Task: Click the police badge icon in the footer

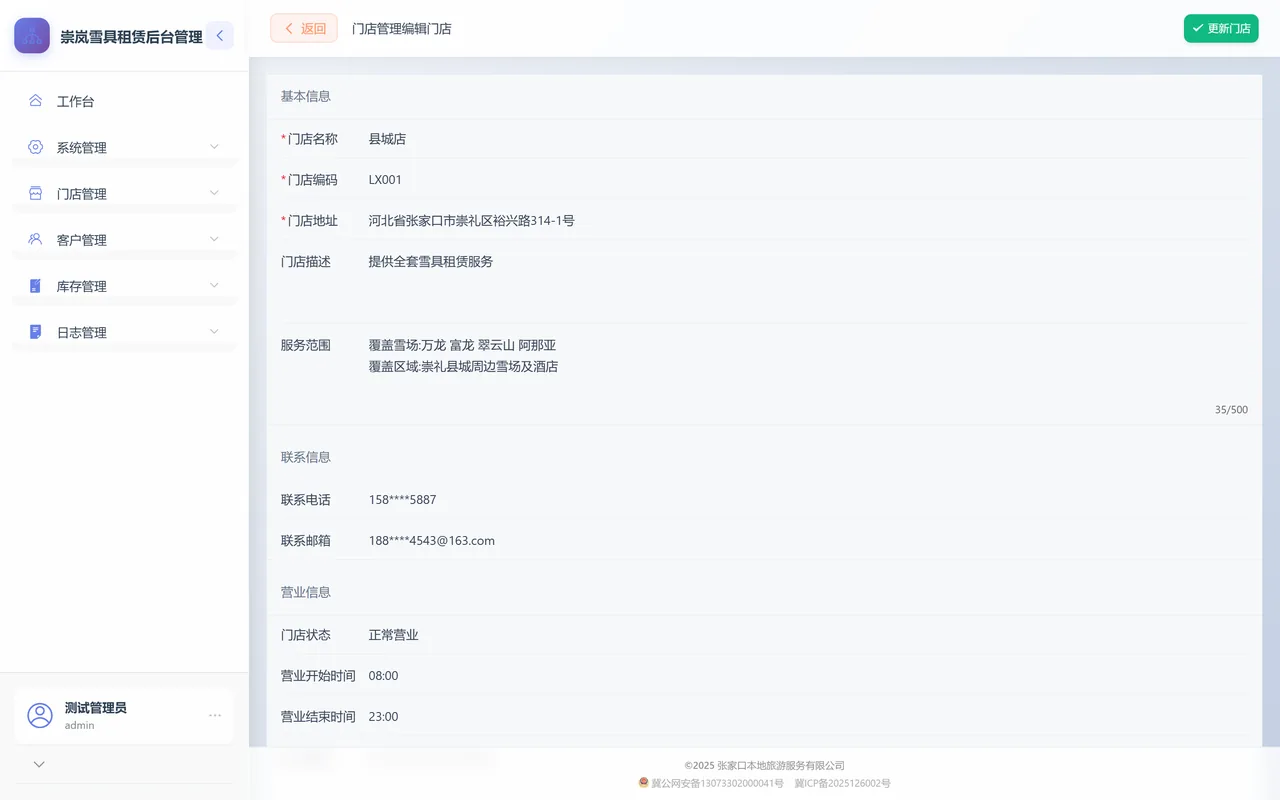Action: click(x=644, y=783)
